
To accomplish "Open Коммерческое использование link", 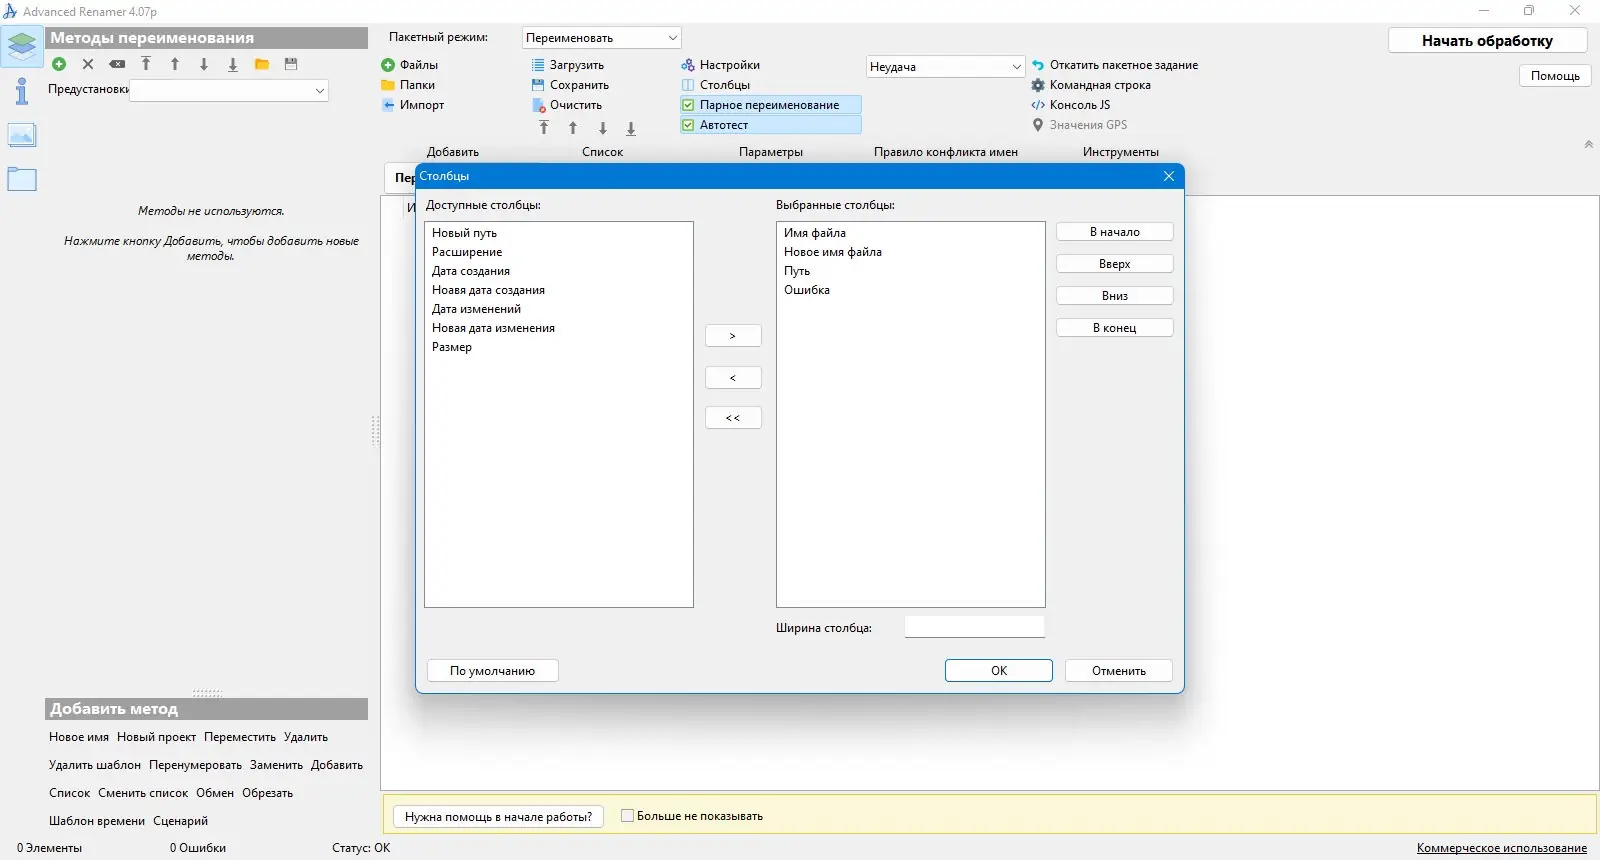I will 1501,848.
